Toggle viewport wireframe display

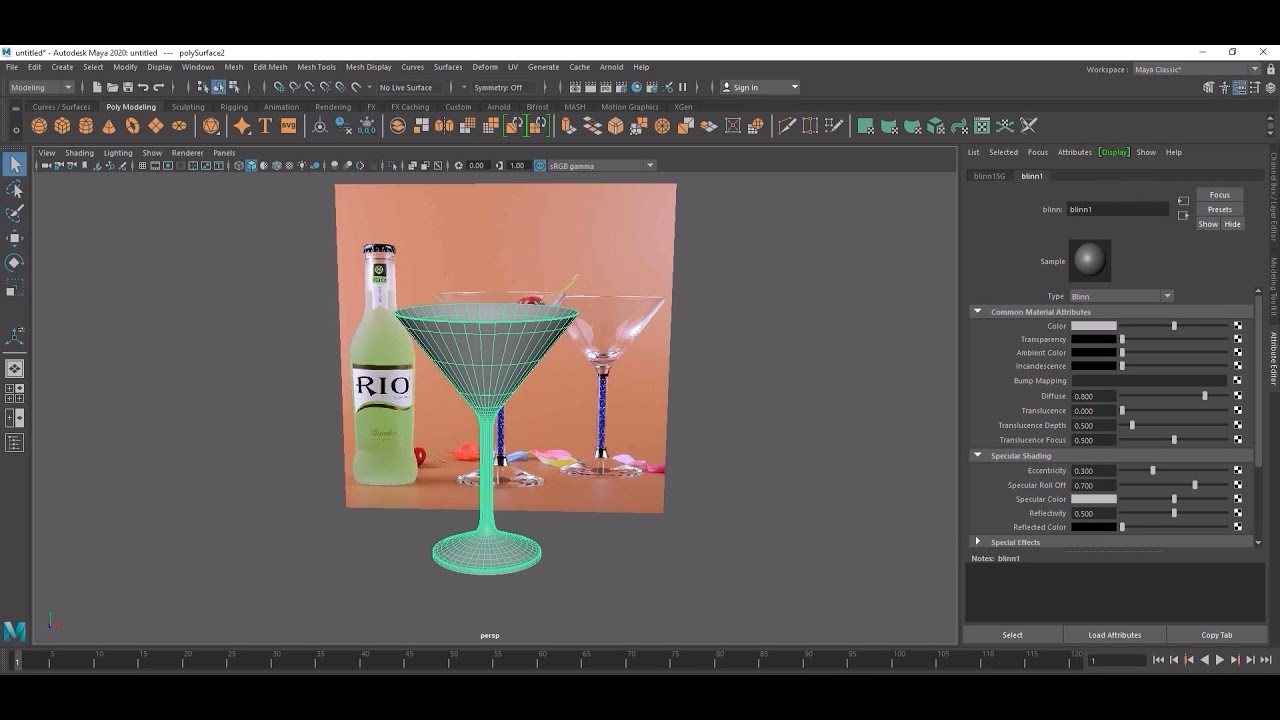tap(238, 166)
